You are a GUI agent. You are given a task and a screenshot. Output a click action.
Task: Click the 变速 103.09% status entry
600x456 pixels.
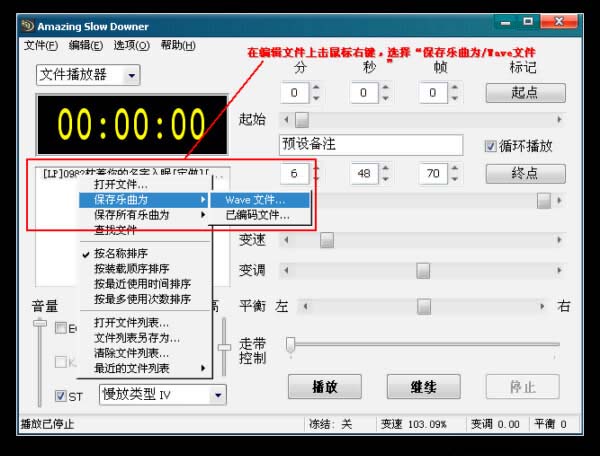point(413,424)
